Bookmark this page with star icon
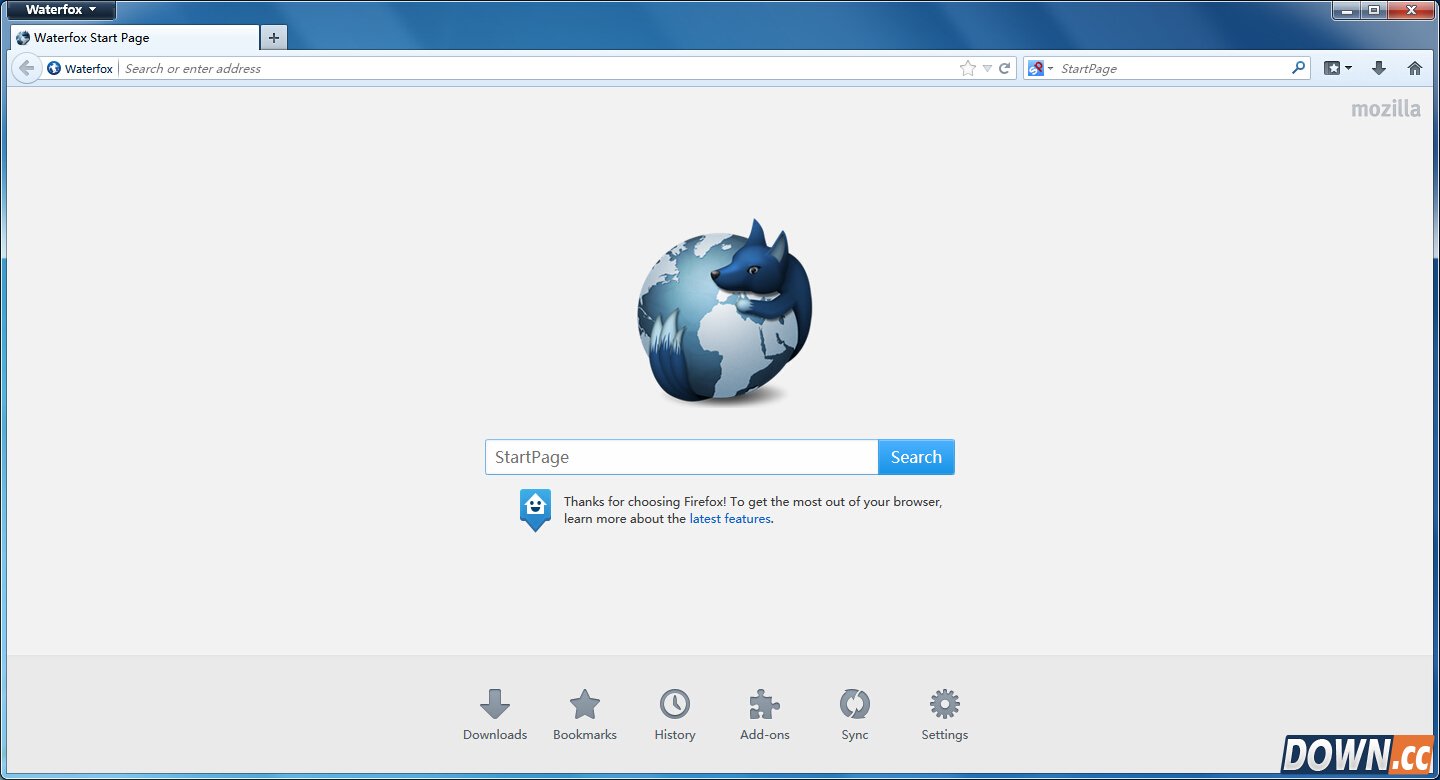This screenshot has height=780, width=1440. point(967,68)
